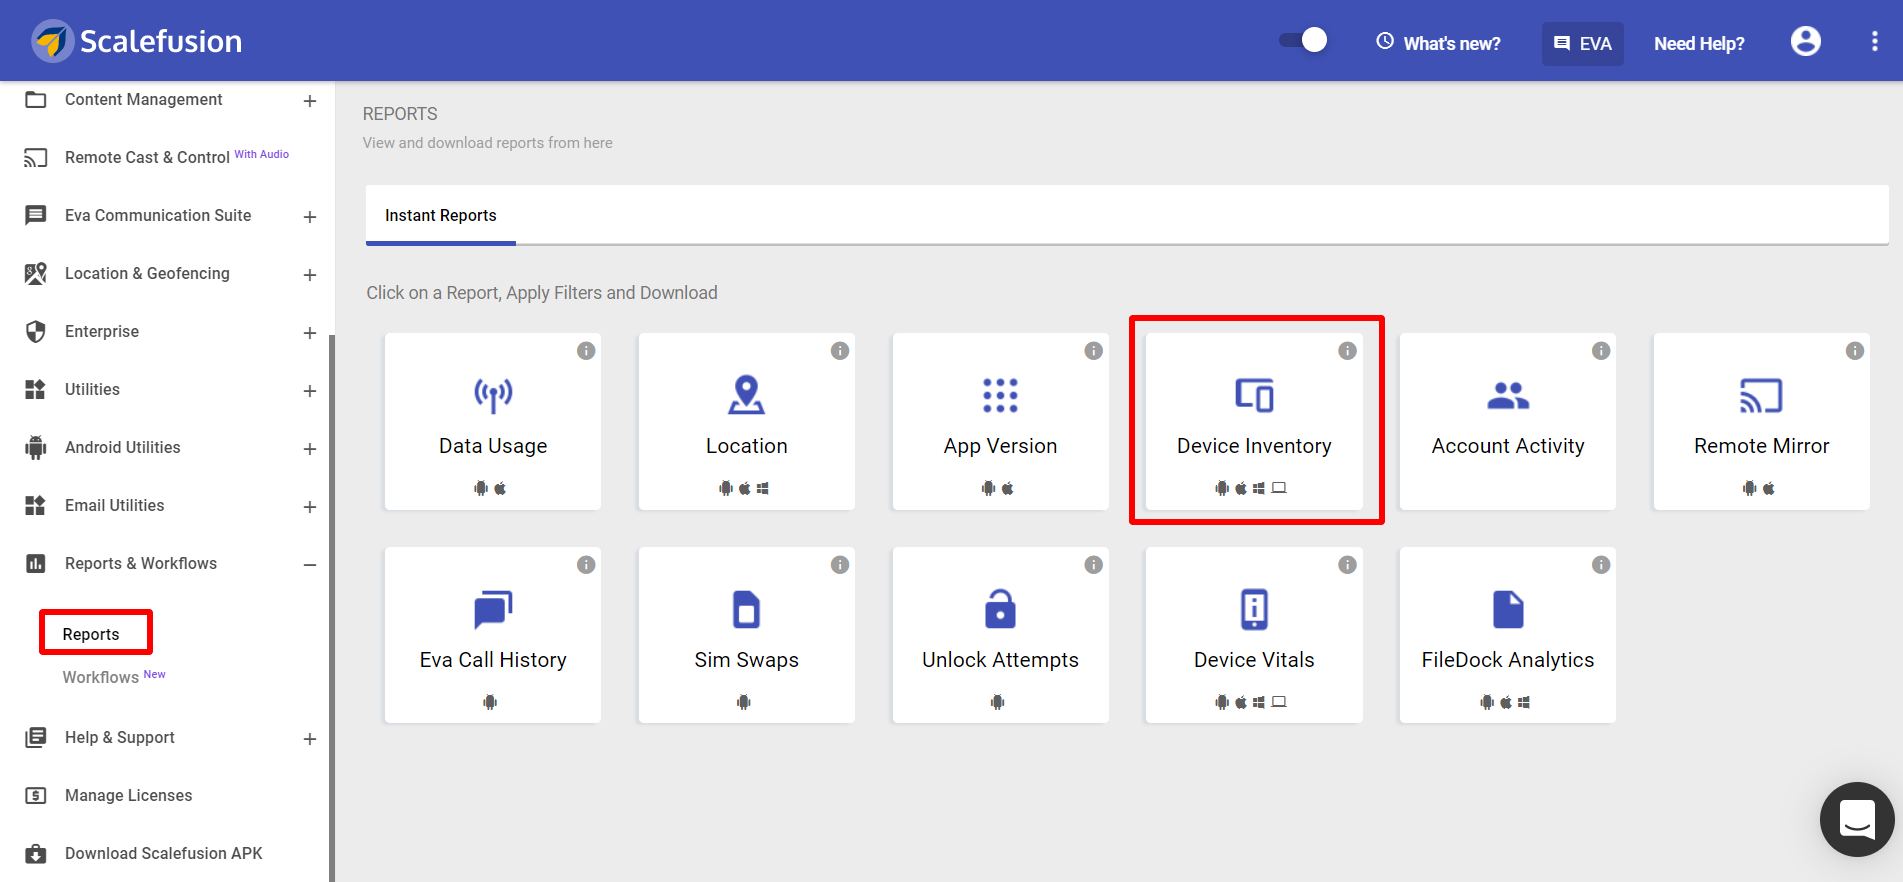Open the App Version report card
The height and width of the screenshot is (882, 1903).
(1001, 422)
